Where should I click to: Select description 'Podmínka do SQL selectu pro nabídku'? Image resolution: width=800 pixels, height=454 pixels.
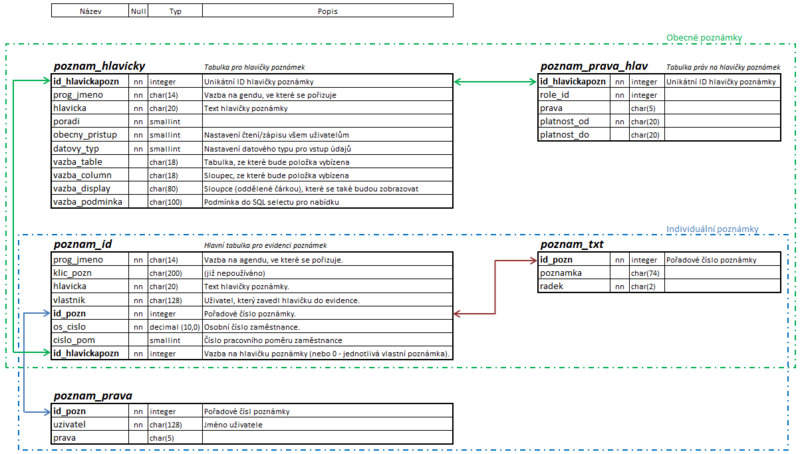271,202
